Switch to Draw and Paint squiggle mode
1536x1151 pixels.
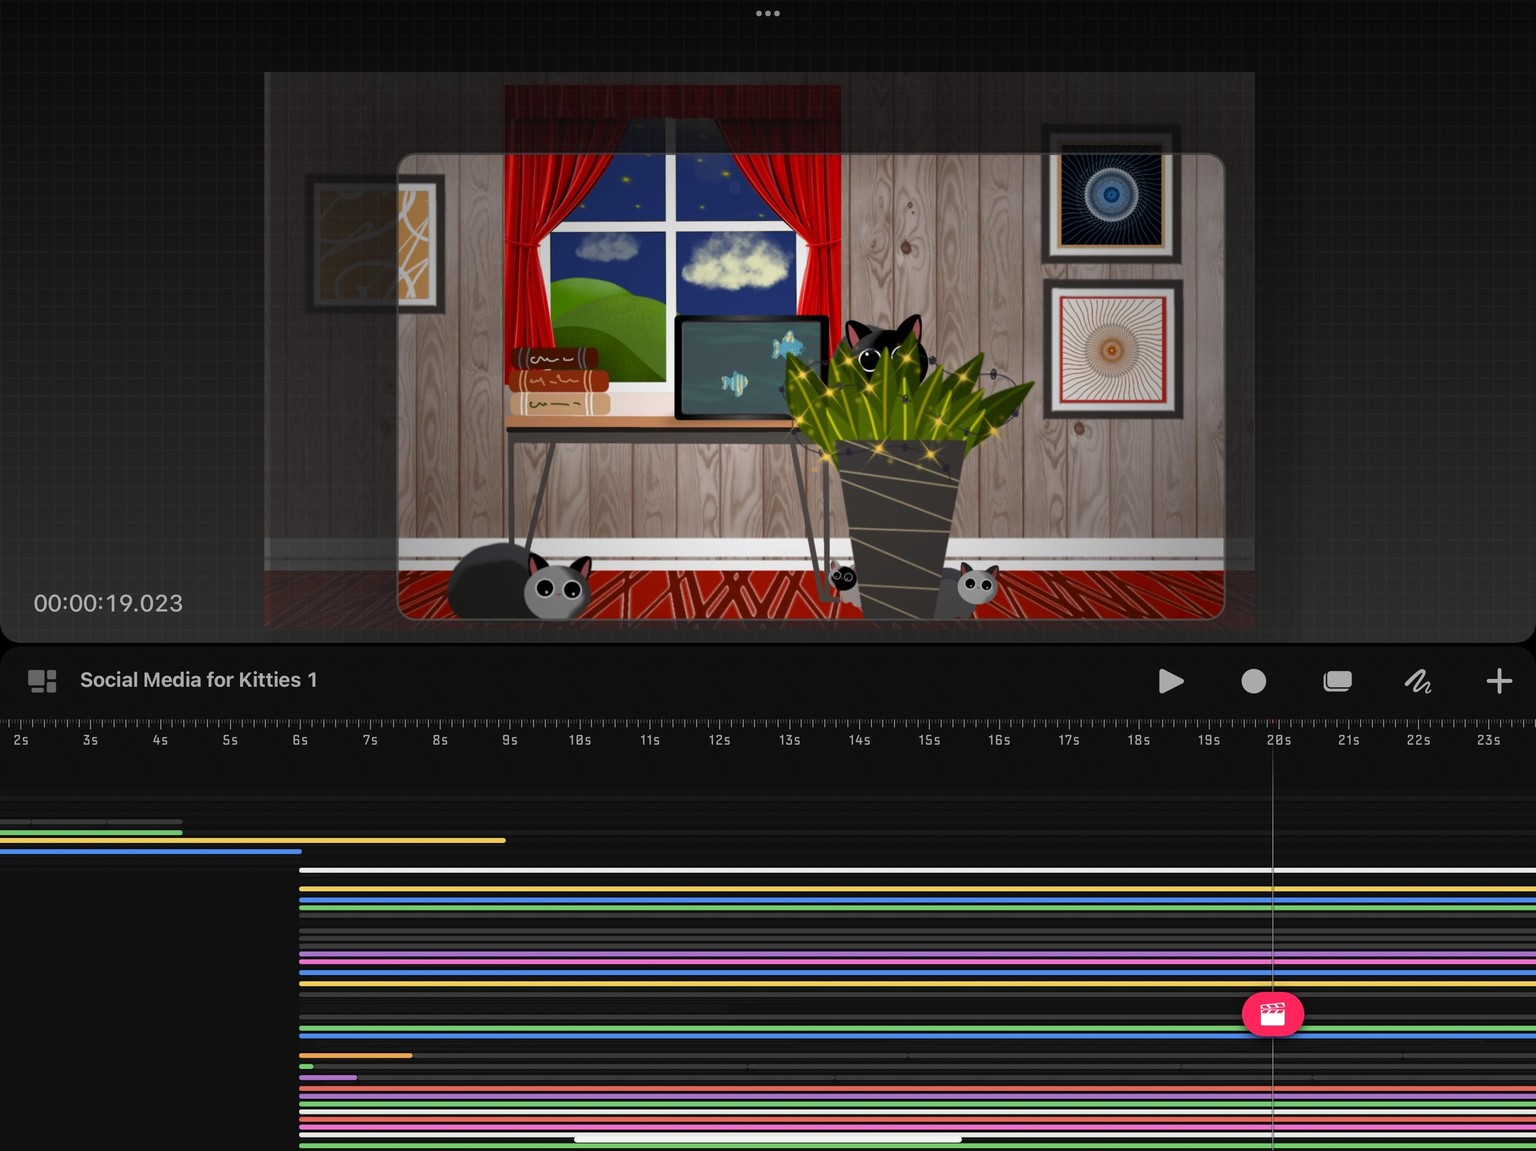click(x=1418, y=681)
